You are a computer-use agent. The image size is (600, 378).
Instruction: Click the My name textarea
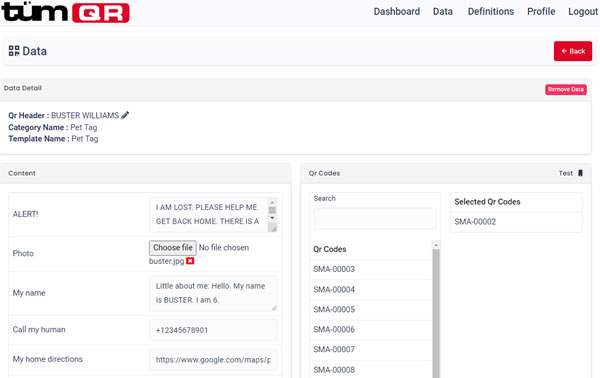213,293
